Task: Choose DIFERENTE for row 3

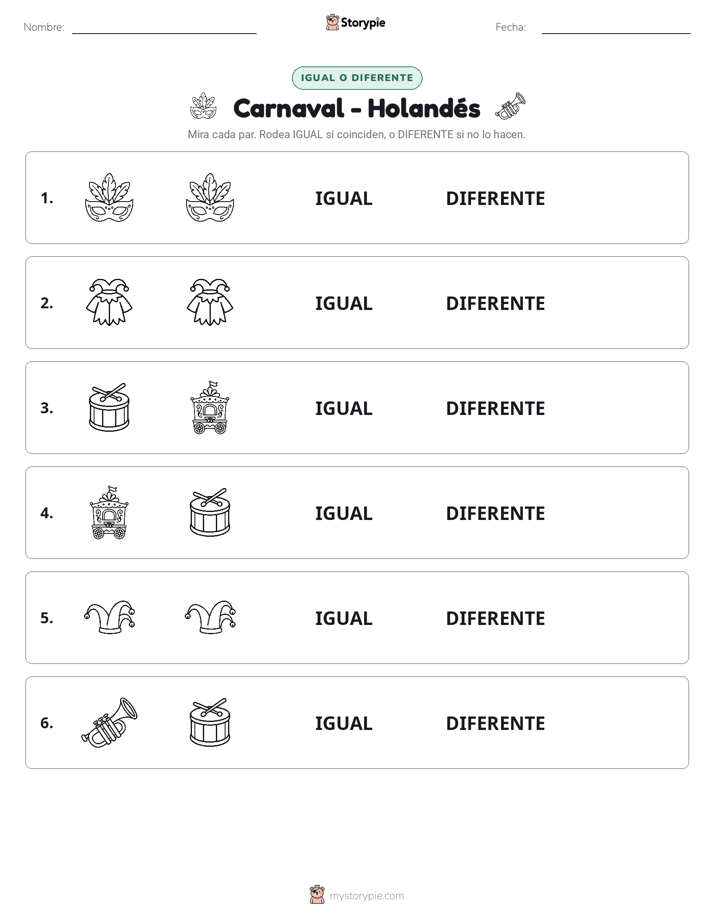Action: [495, 408]
